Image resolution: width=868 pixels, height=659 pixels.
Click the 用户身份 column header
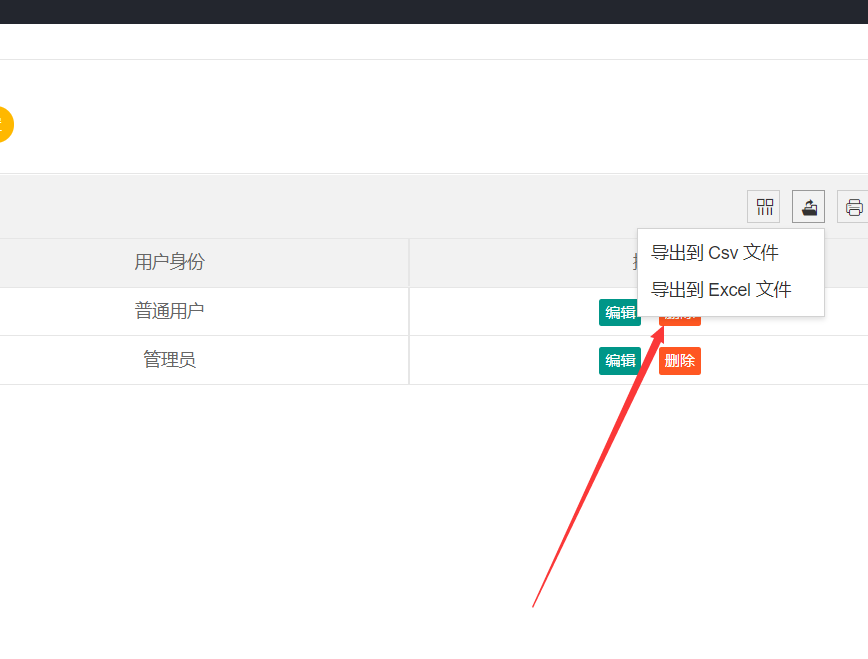coord(169,262)
